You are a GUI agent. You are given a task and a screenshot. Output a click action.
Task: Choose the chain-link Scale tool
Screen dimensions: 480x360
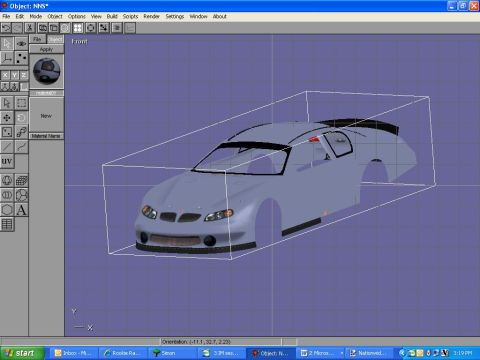(x=21, y=132)
